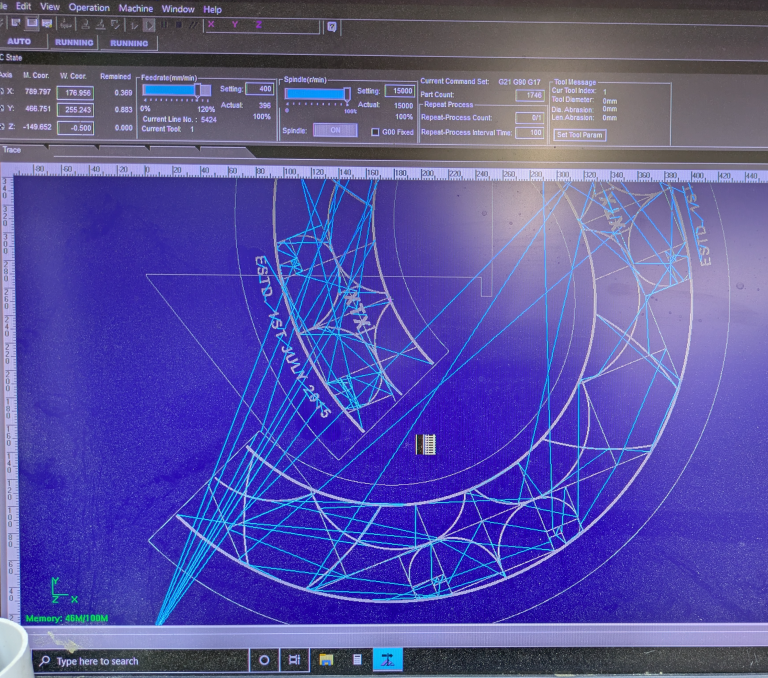
Task: Open the Machine menu
Action: pyautogui.click(x=135, y=8)
